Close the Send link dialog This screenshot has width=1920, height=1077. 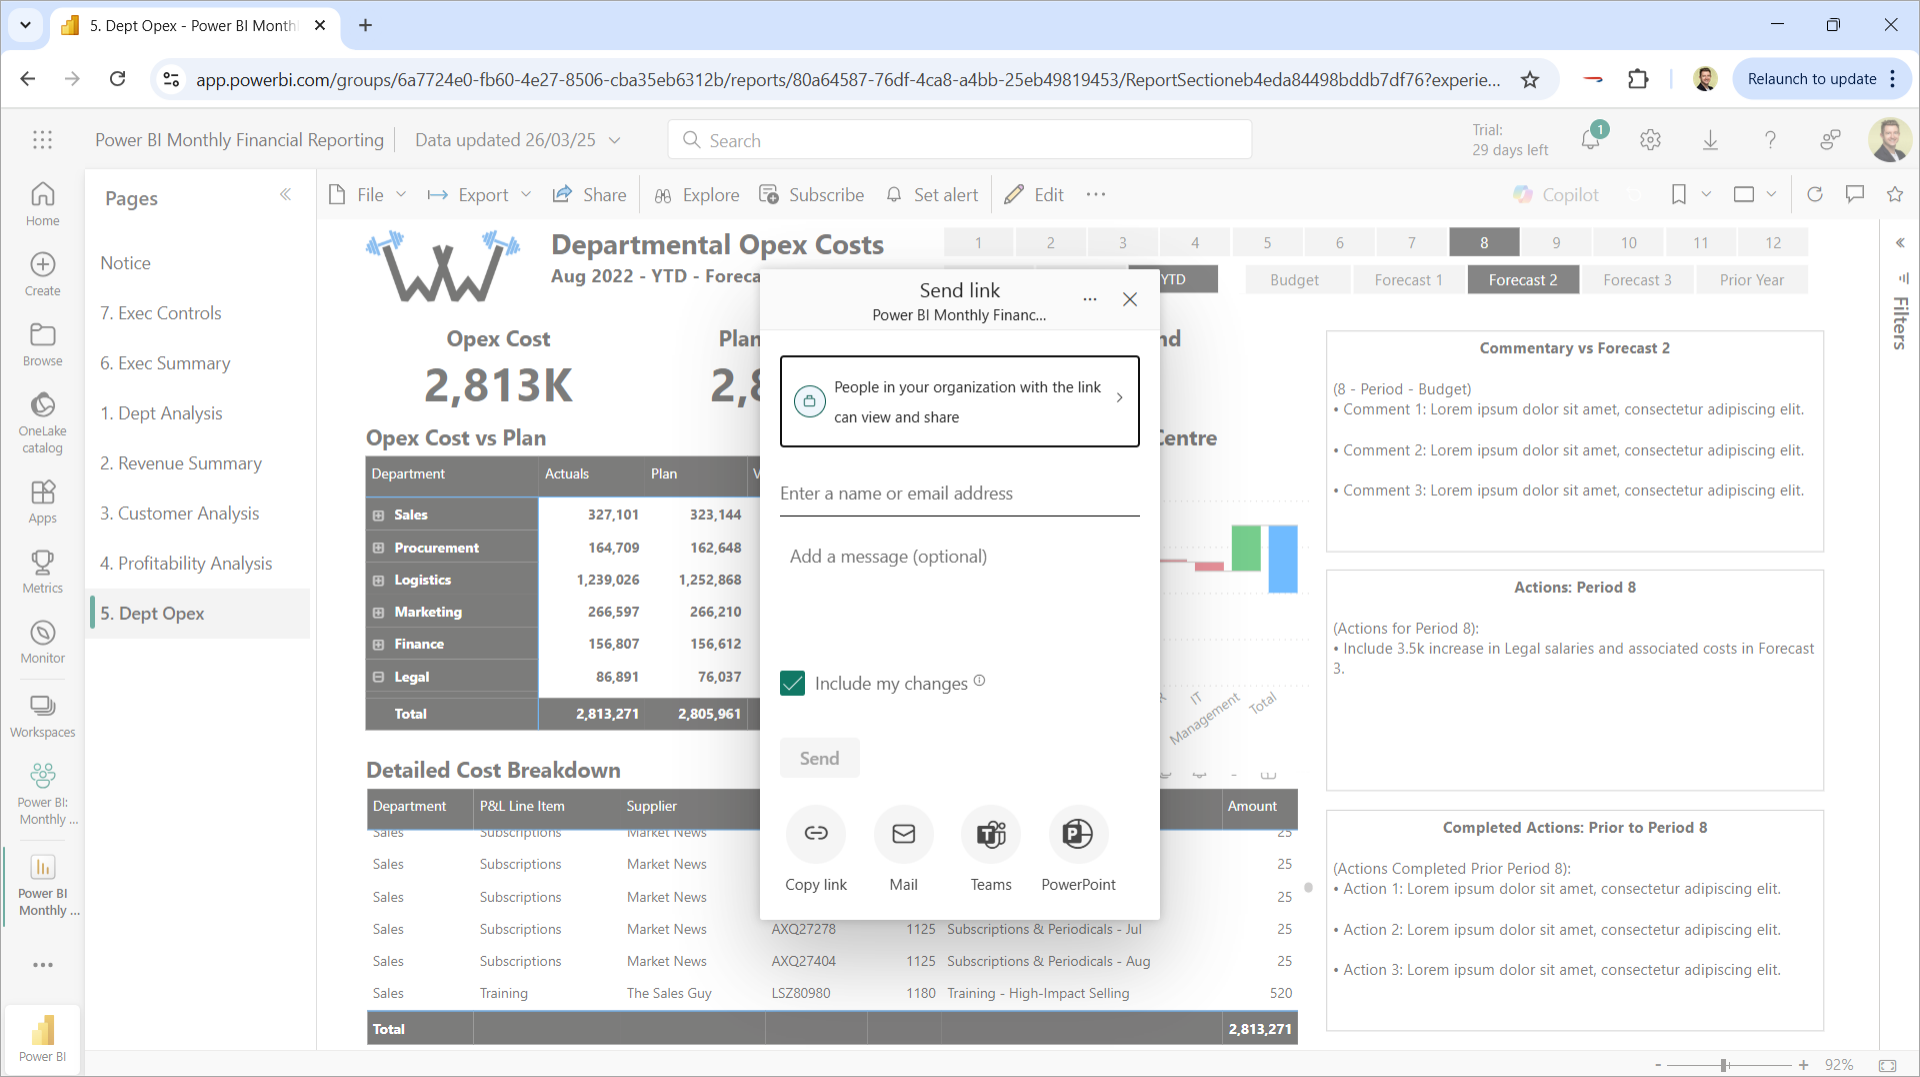click(1130, 299)
